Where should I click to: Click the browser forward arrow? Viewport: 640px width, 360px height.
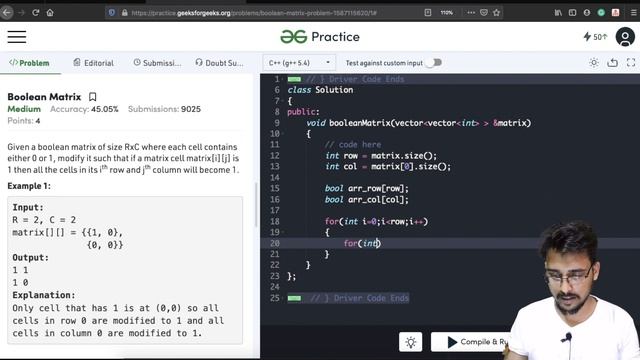(x=21, y=13)
